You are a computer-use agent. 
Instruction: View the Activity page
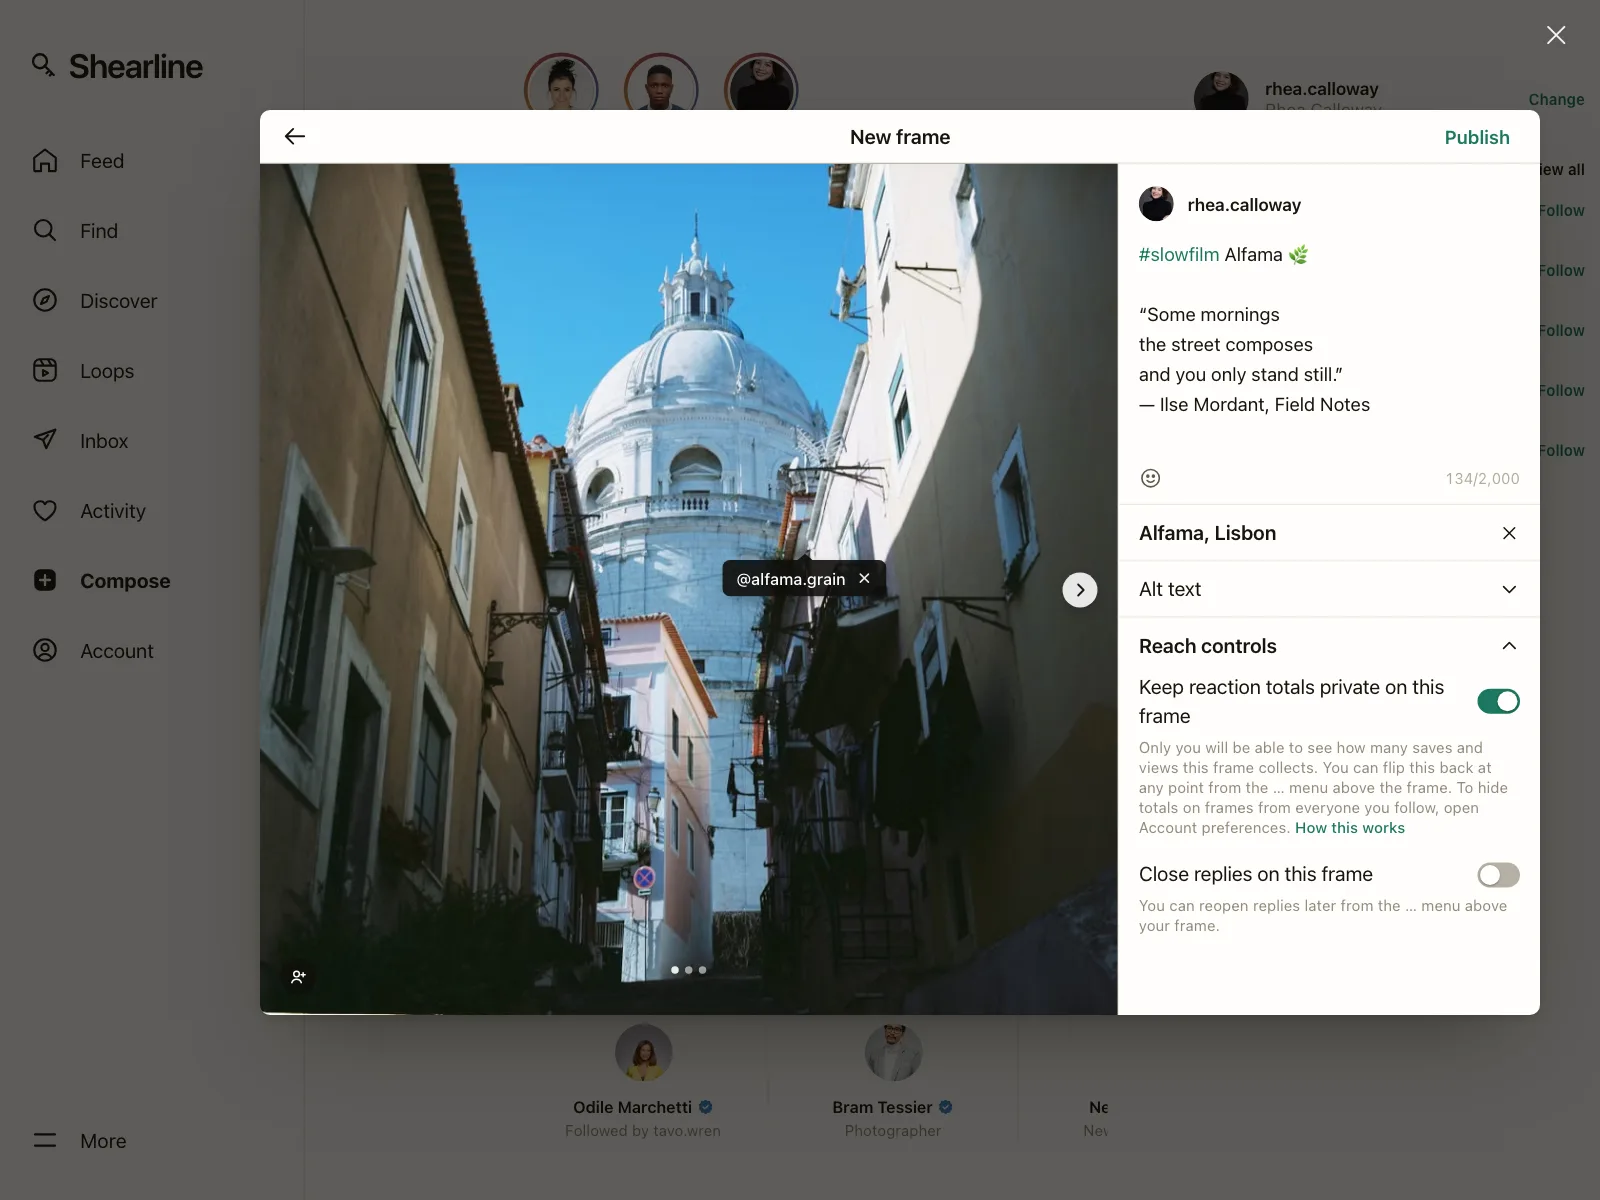click(x=113, y=511)
